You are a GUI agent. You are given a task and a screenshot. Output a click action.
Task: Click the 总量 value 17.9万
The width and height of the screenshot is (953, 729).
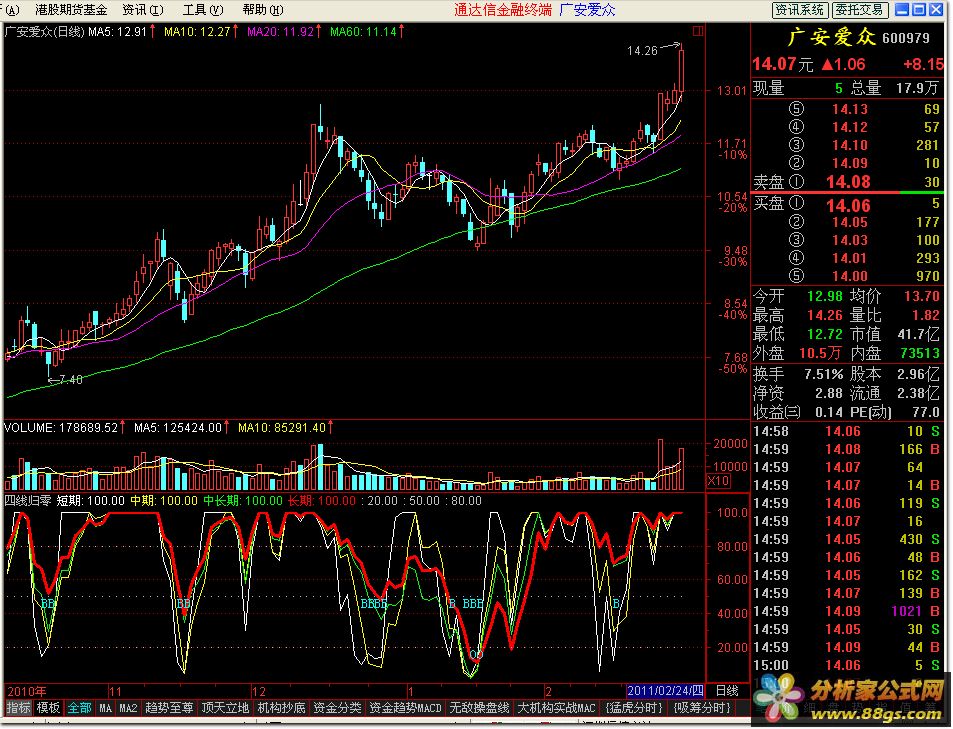pyautogui.click(x=917, y=88)
